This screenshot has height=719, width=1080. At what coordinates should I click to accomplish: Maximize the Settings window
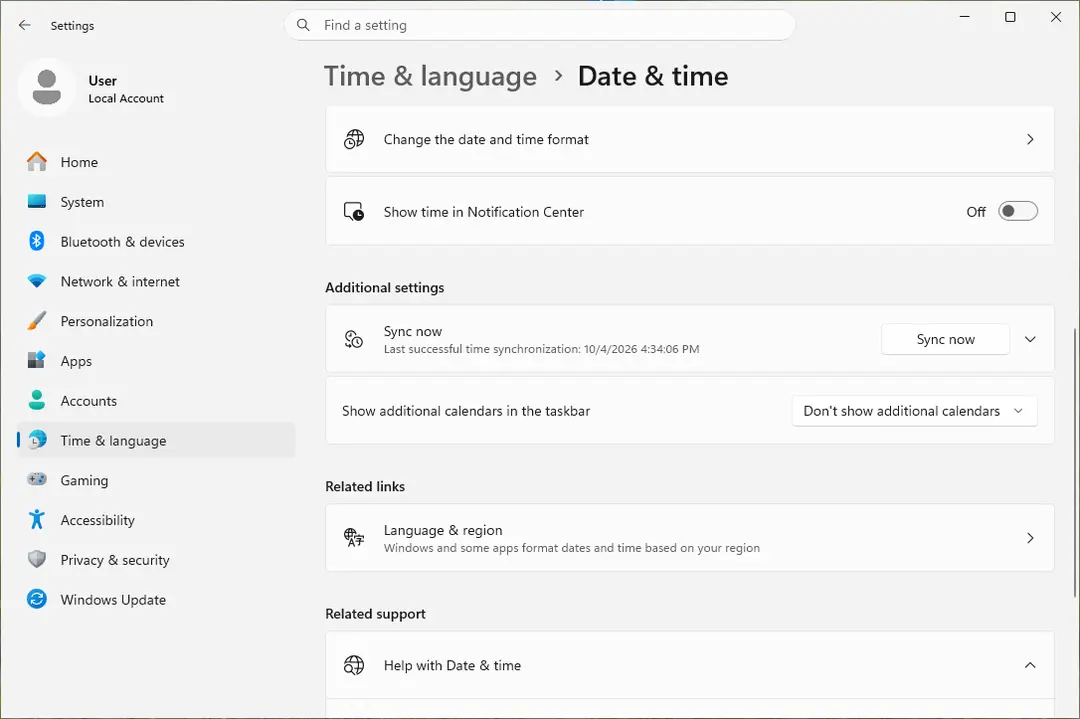pyautogui.click(x=1010, y=17)
